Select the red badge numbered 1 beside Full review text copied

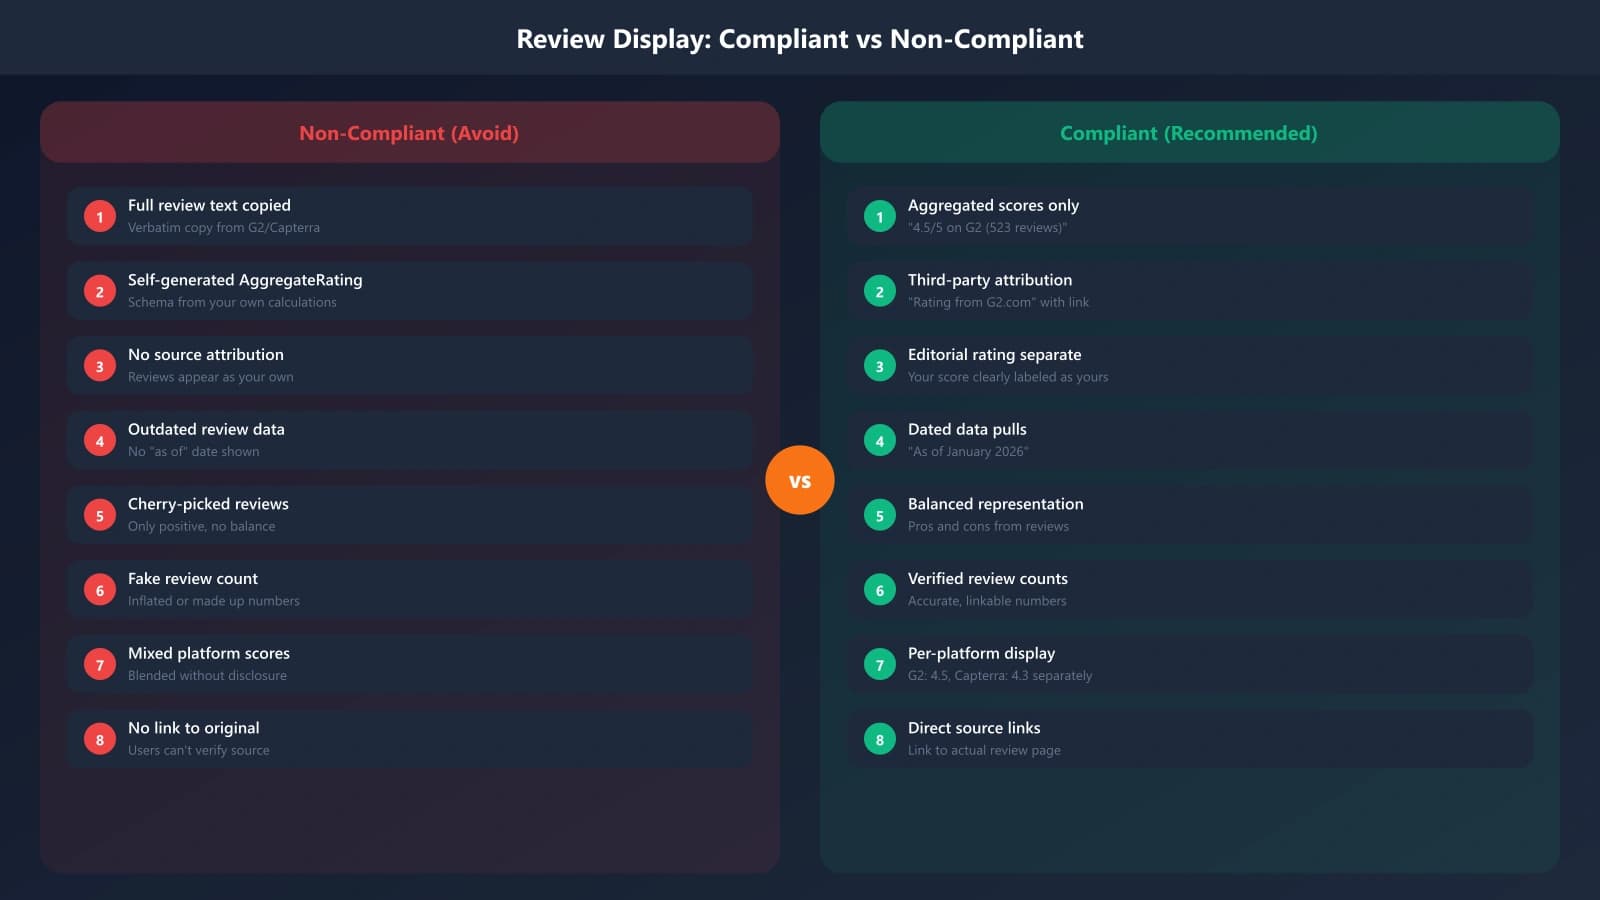(x=99, y=215)
